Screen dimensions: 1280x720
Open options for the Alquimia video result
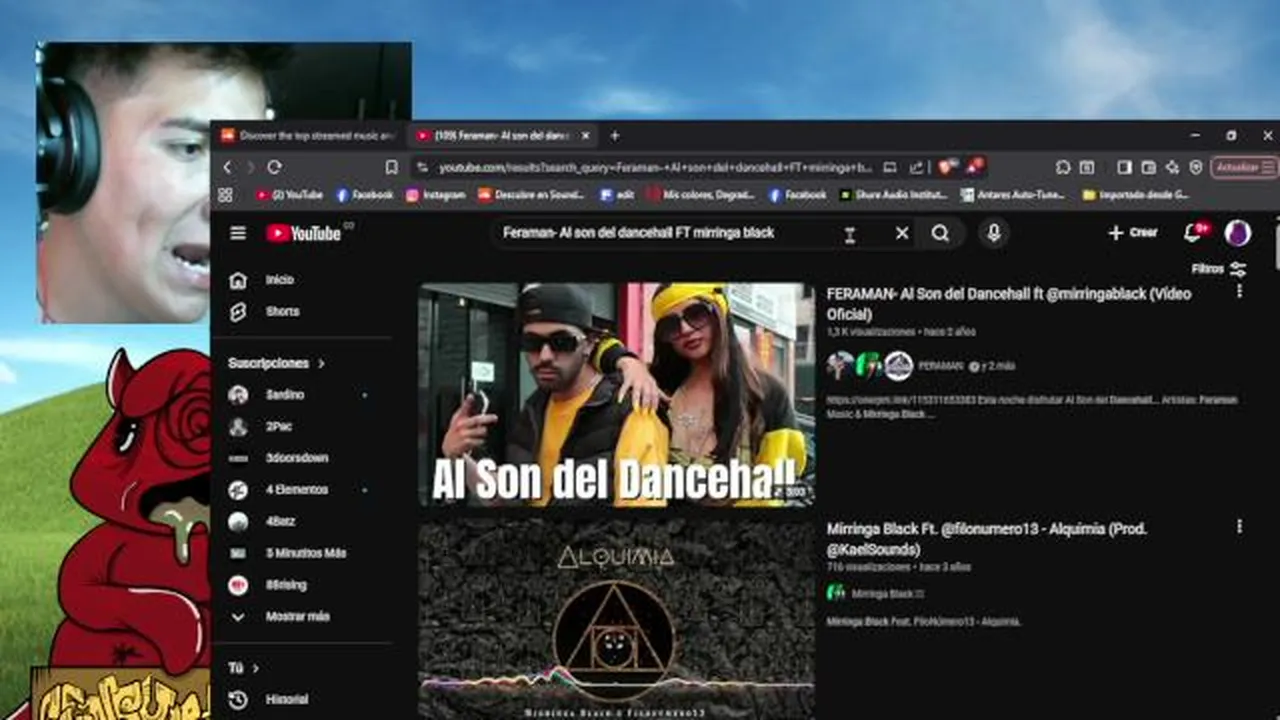pyautogui.click(x=1239, y=526)
